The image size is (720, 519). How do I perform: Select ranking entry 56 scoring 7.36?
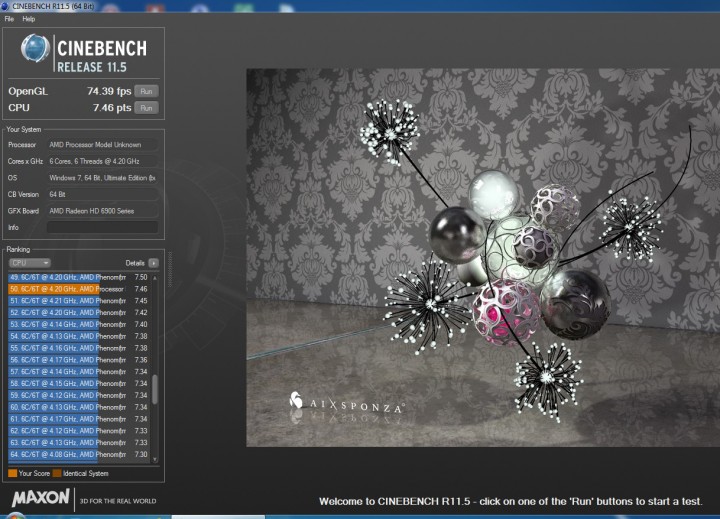click(x=79, y=360)
